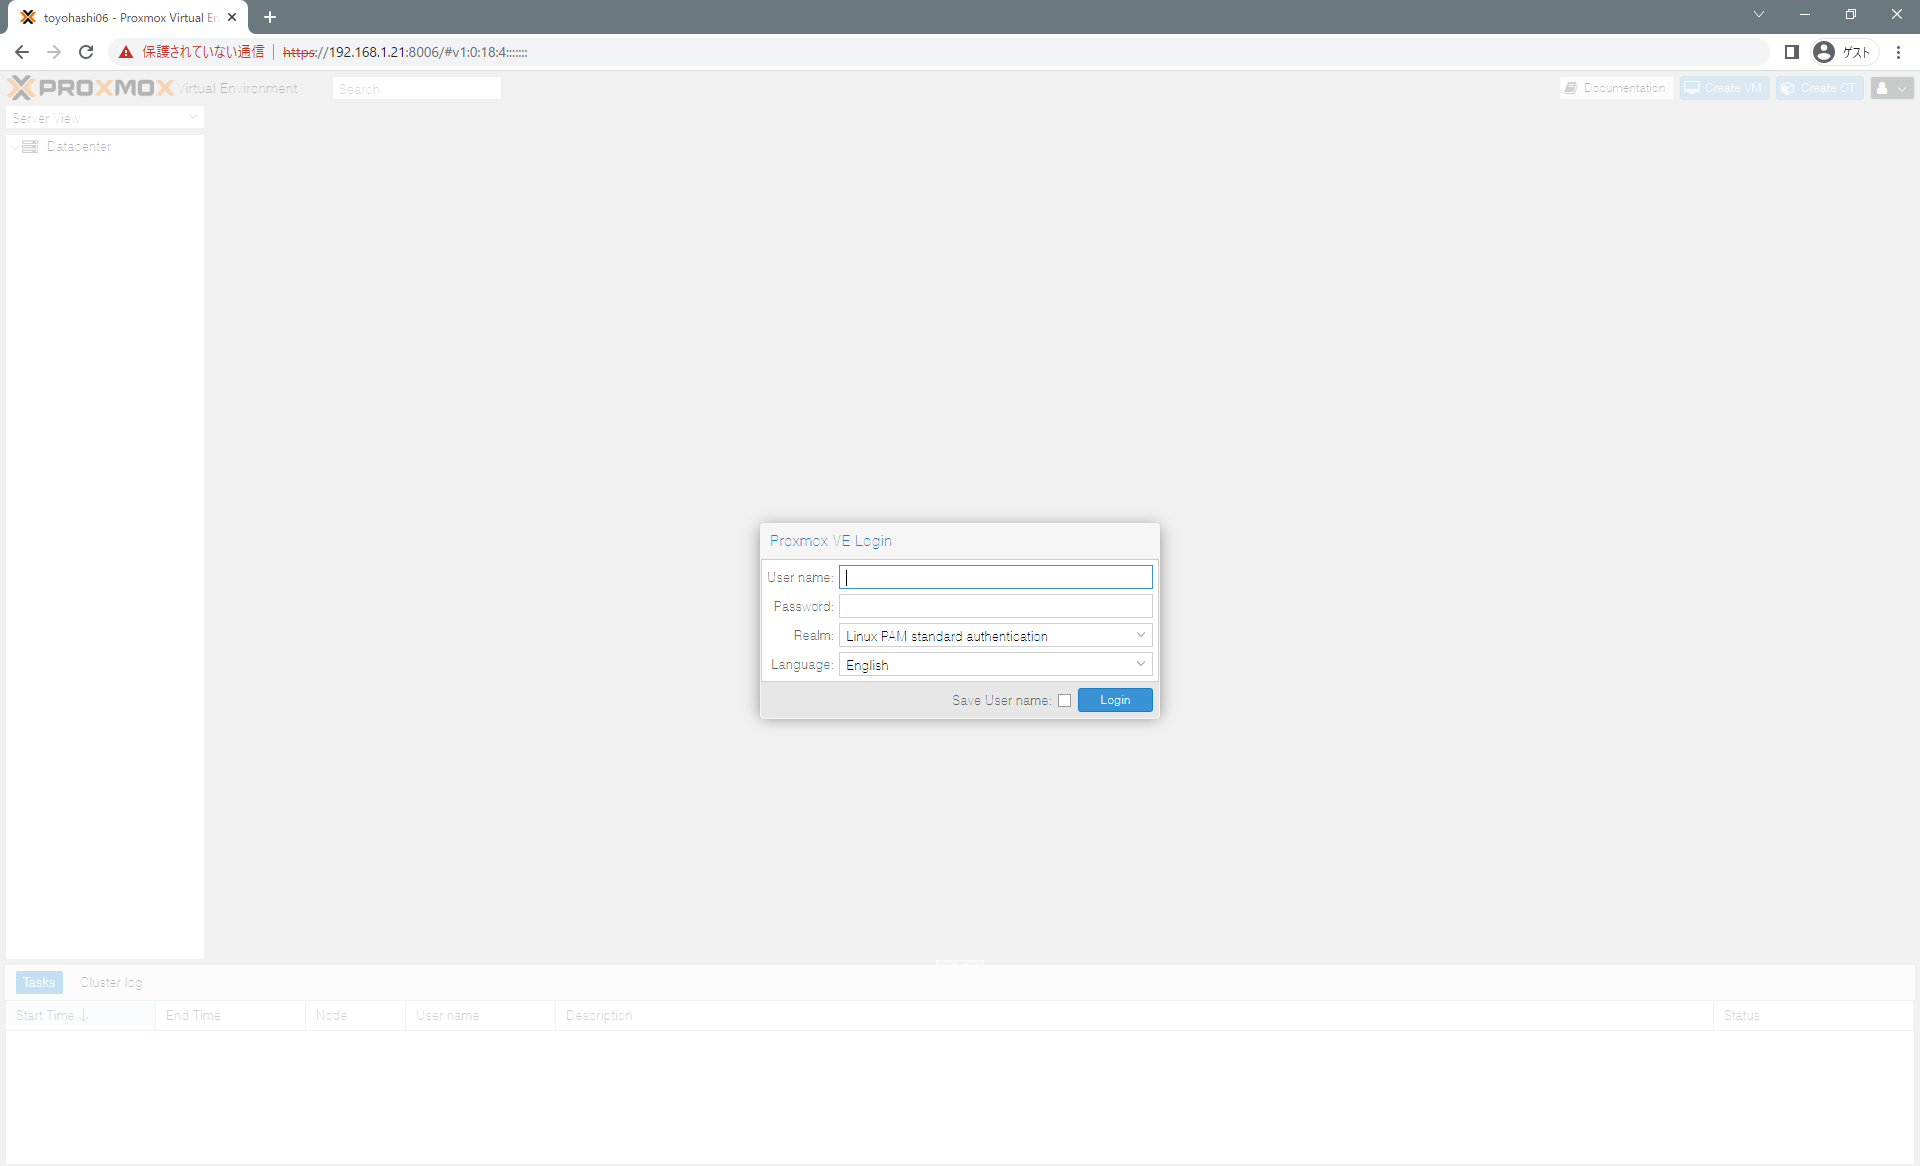Click the browser back arrow icon
This screenshot has width=1920, height=1166.
tap(22, 52)
